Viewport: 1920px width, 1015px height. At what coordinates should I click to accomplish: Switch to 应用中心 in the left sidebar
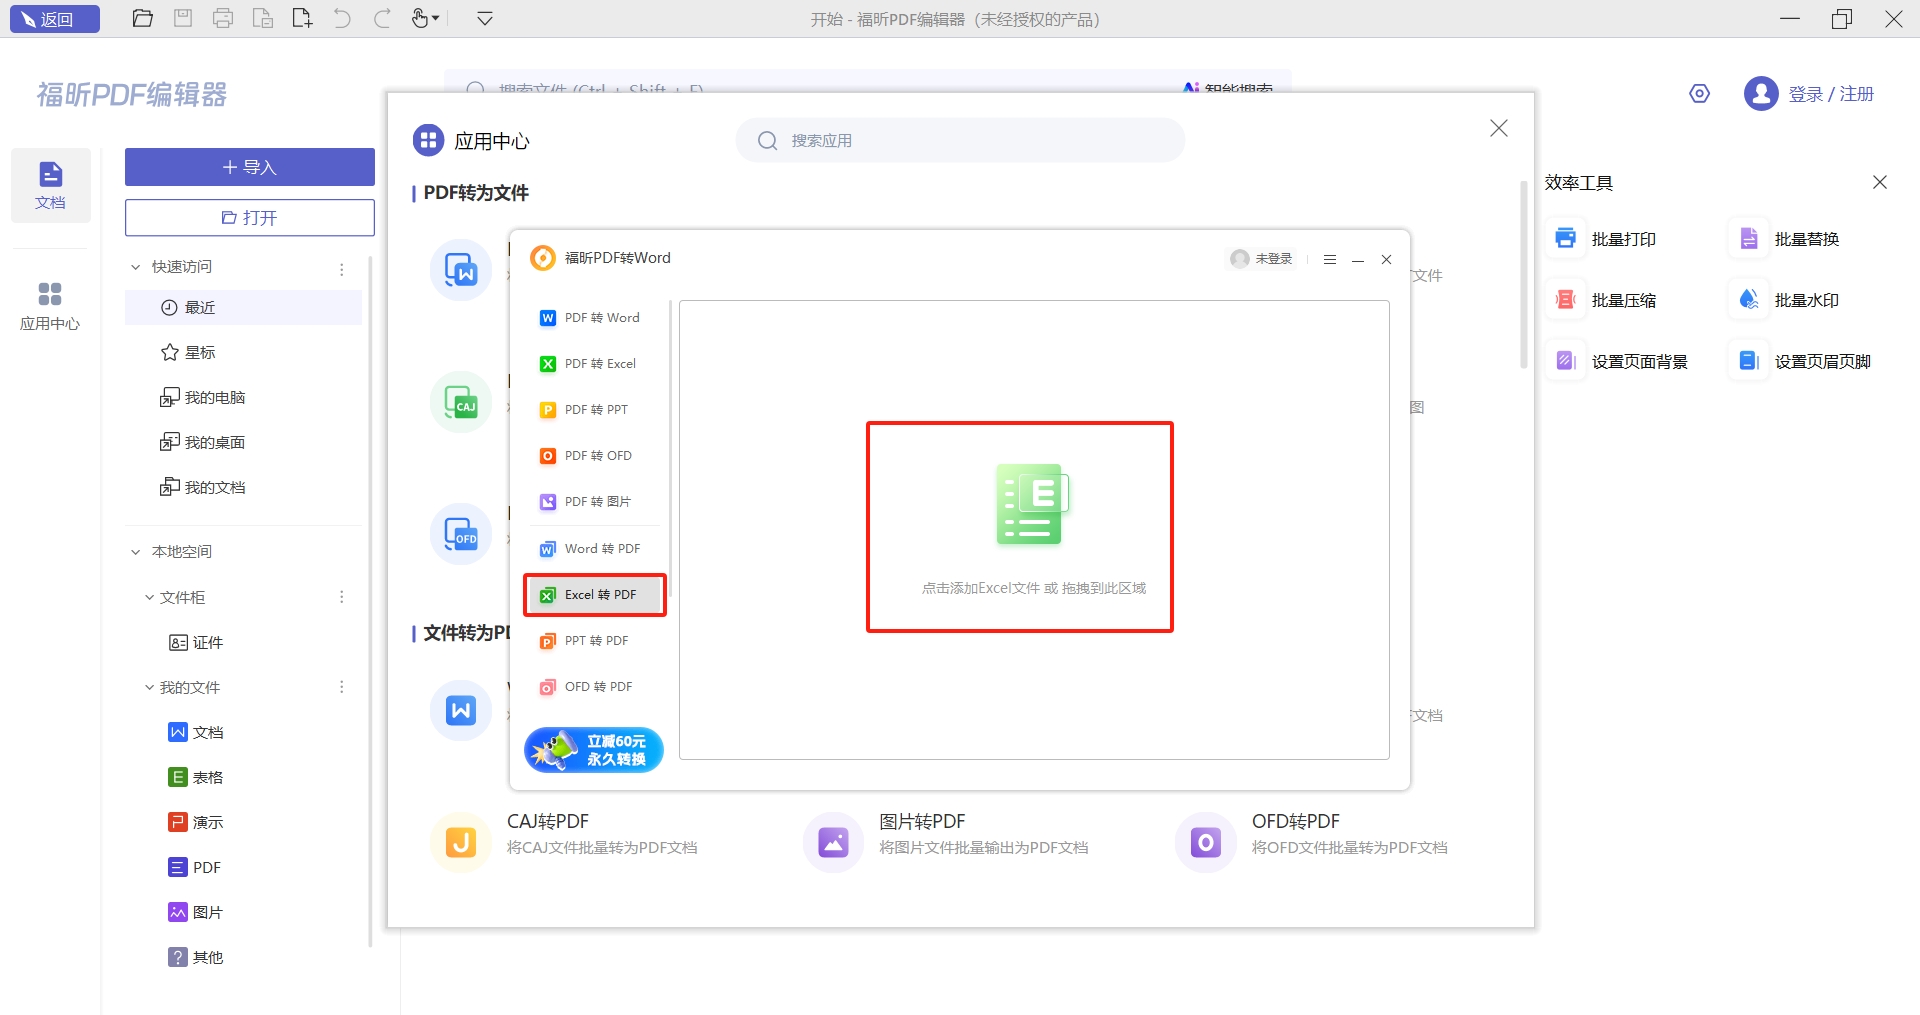50,305
